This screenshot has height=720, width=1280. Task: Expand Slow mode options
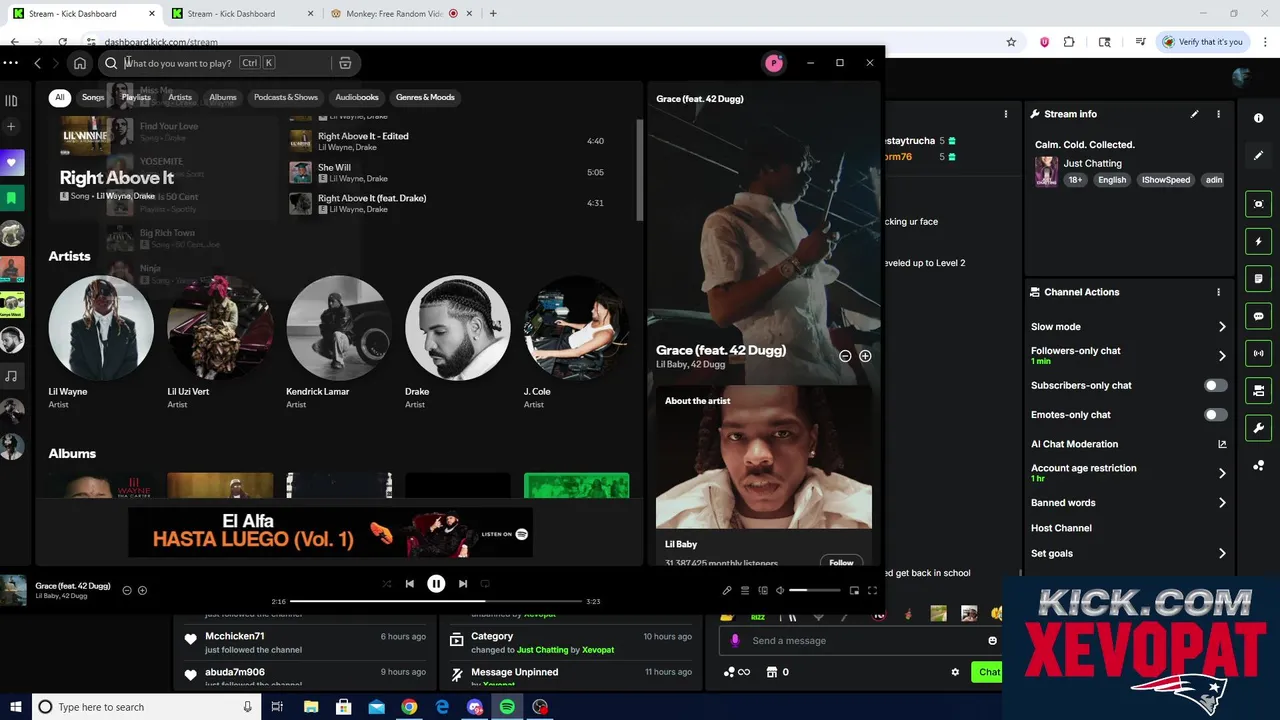click(x=1222, y=327)
